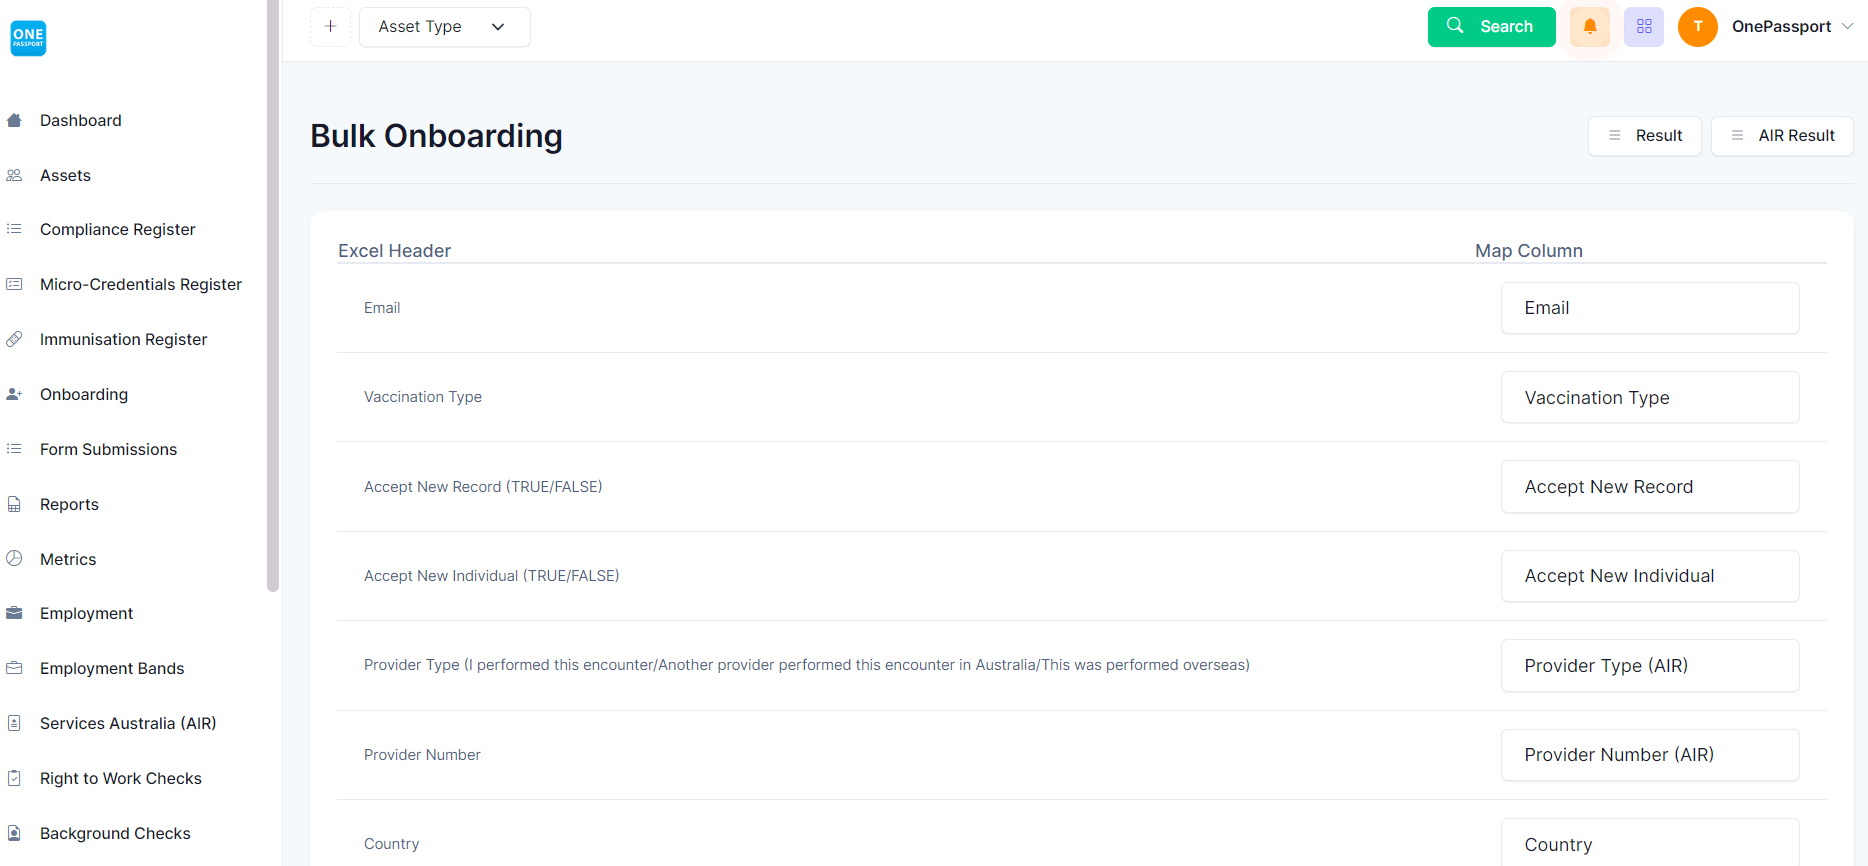Go to Dashboard menu item

pos(81,120)
